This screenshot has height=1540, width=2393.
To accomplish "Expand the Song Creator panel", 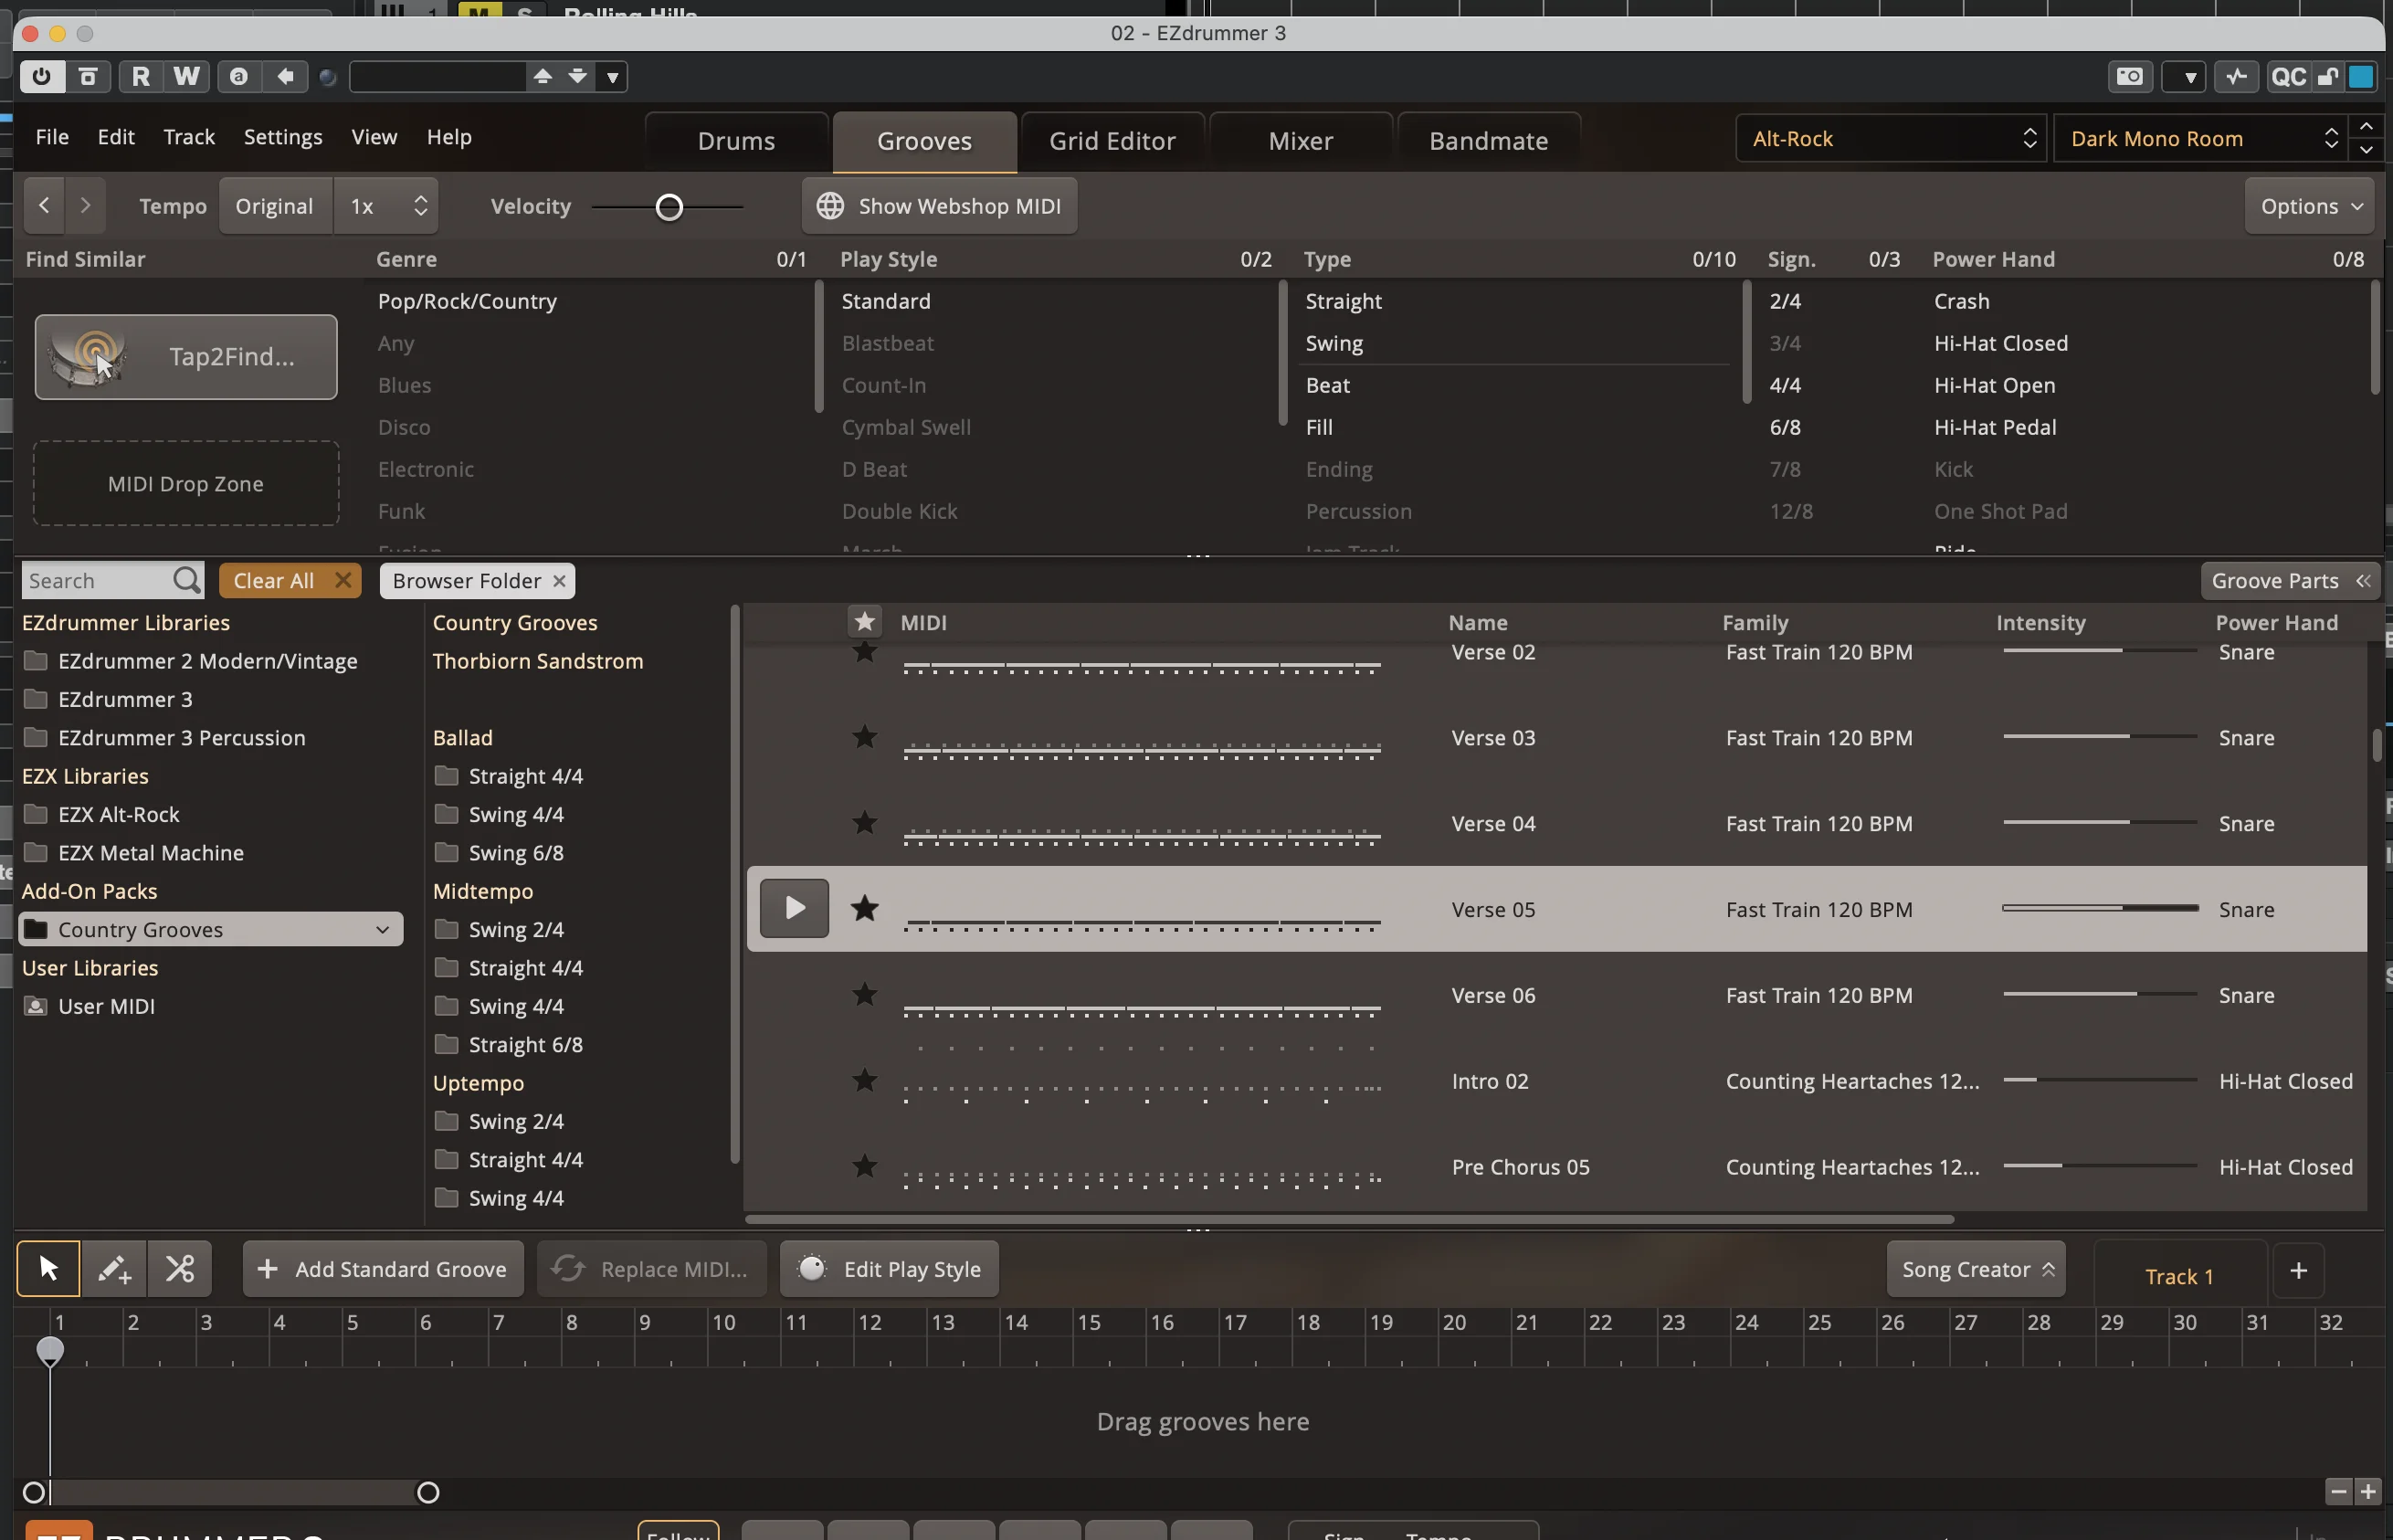I will (x=1975, y=1268).
